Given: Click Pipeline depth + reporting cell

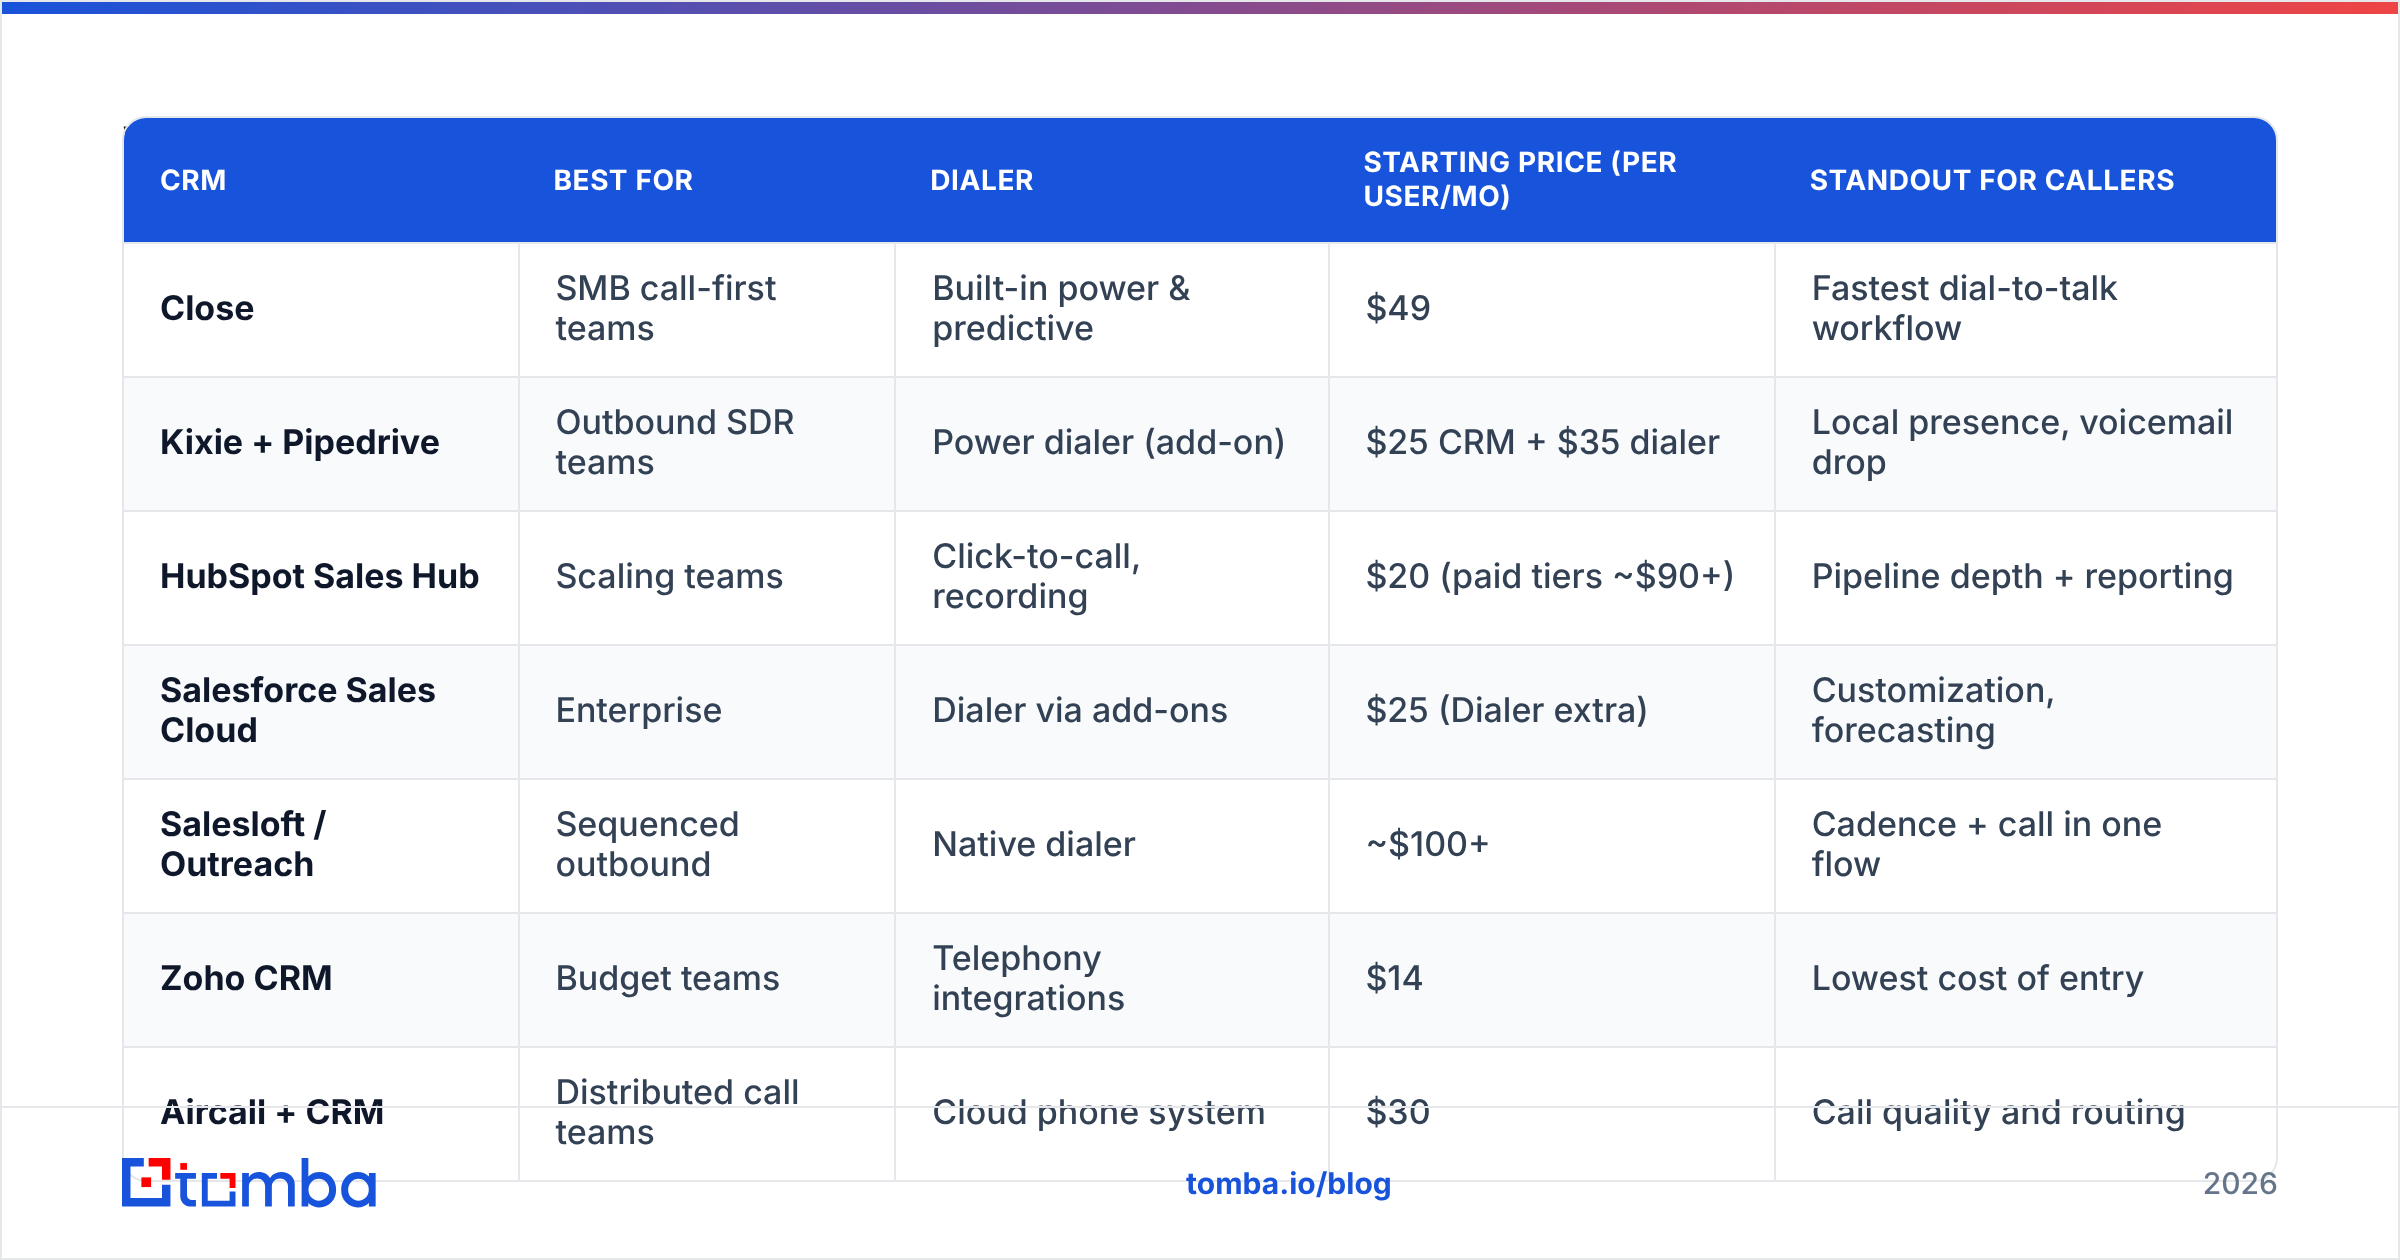Looking at the screenshot, I should click(x=2026, y=577).
